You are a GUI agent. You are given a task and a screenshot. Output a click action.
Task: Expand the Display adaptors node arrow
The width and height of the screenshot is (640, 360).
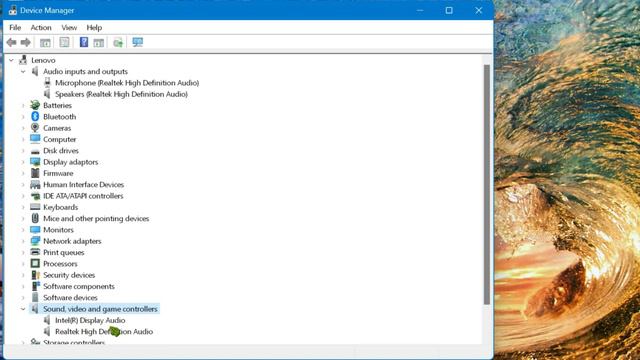[23, 162]
